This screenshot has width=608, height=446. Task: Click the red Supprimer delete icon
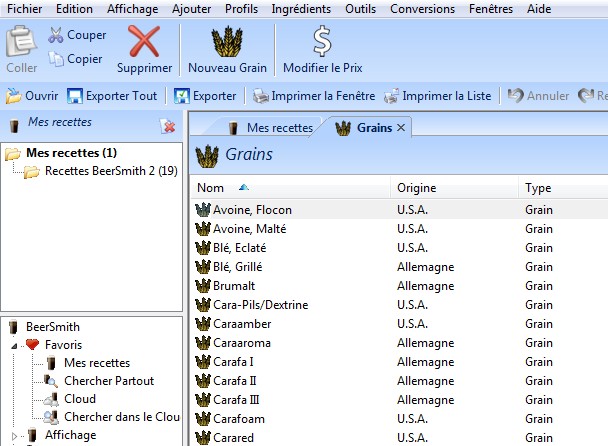click(144, 41)
